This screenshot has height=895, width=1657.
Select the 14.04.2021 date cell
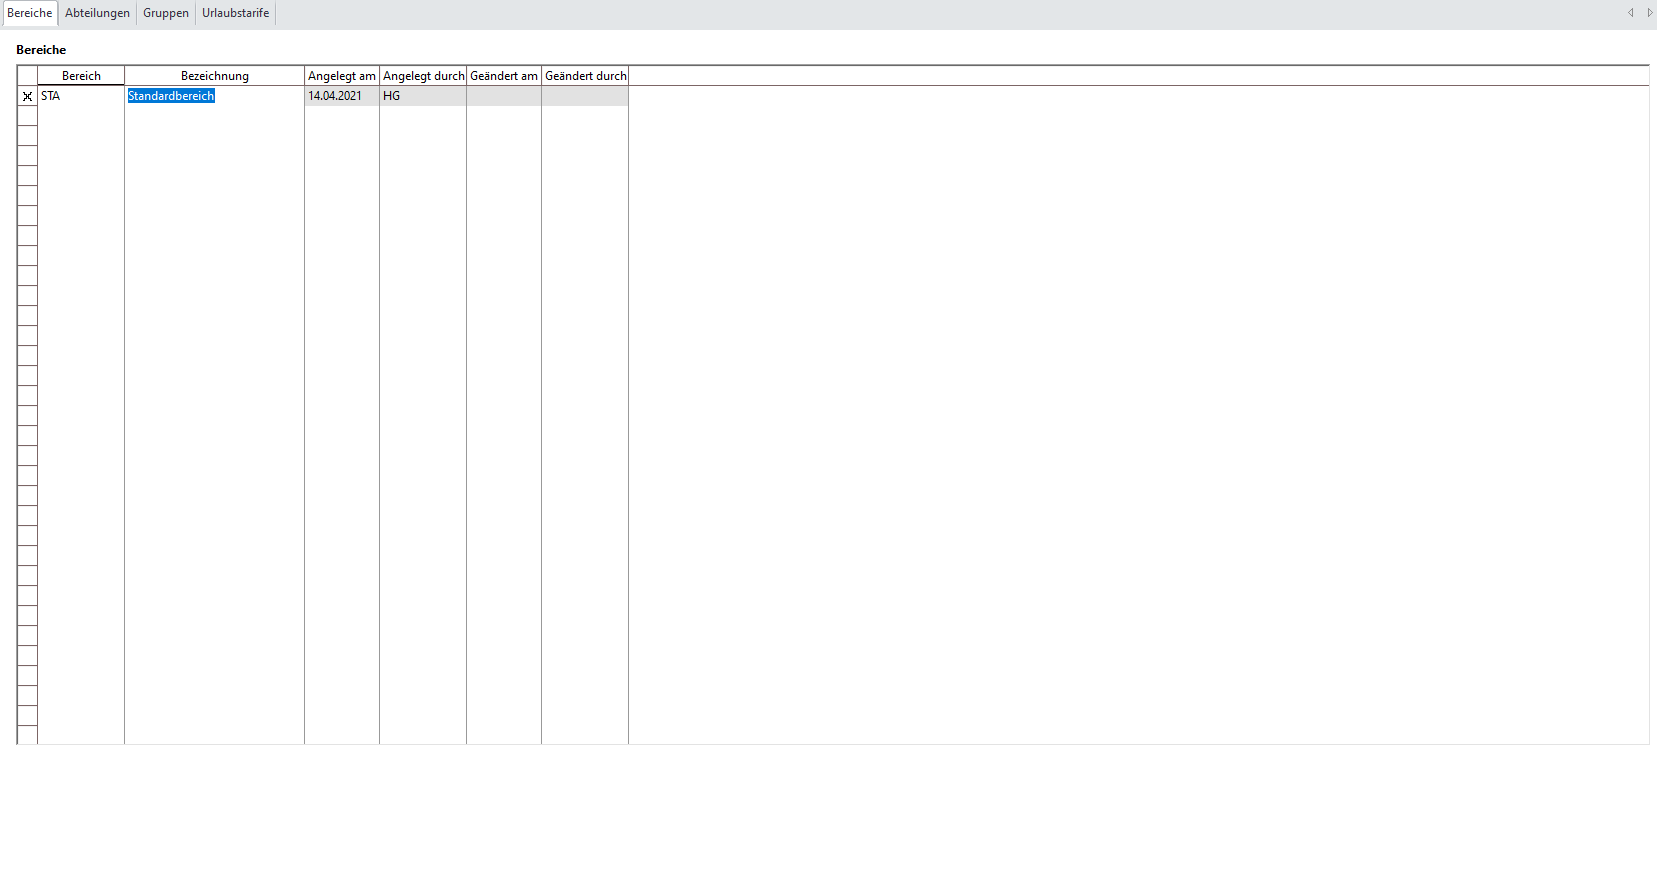(341, 96)
